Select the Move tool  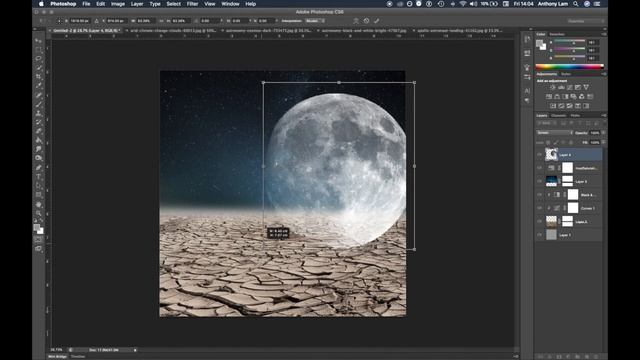tap(38, 40)
